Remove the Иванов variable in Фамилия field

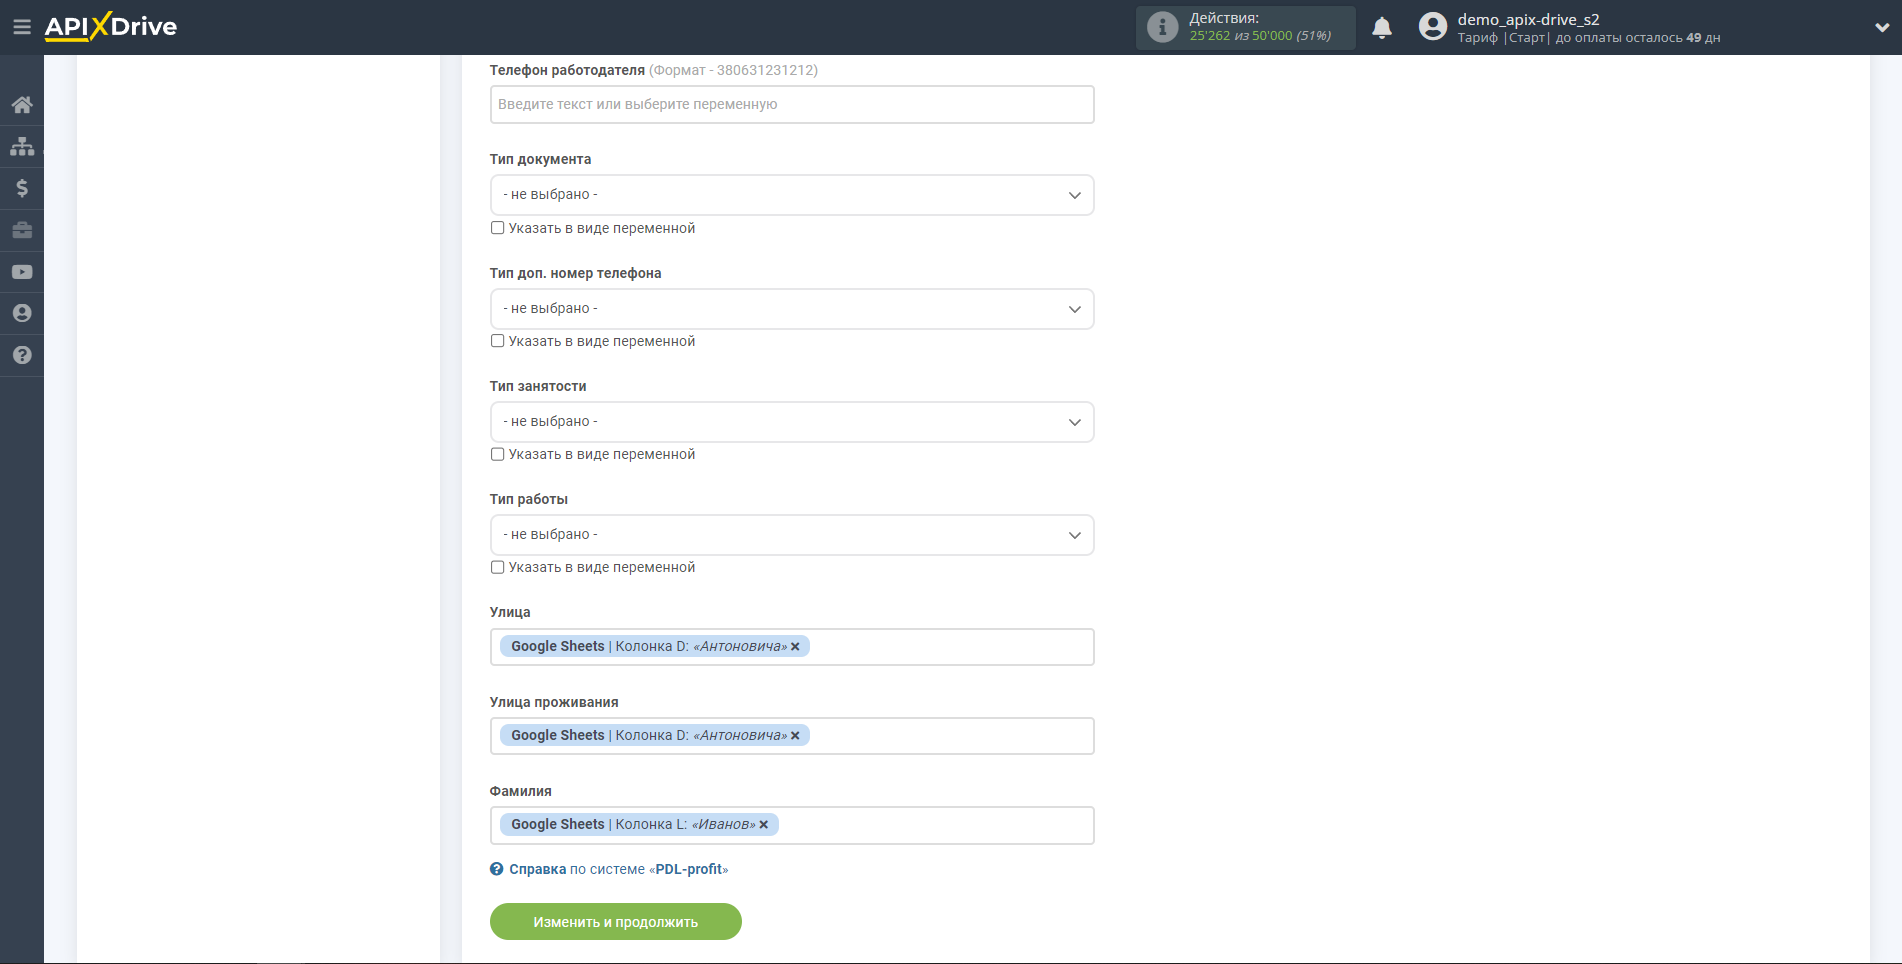(763, 825)
